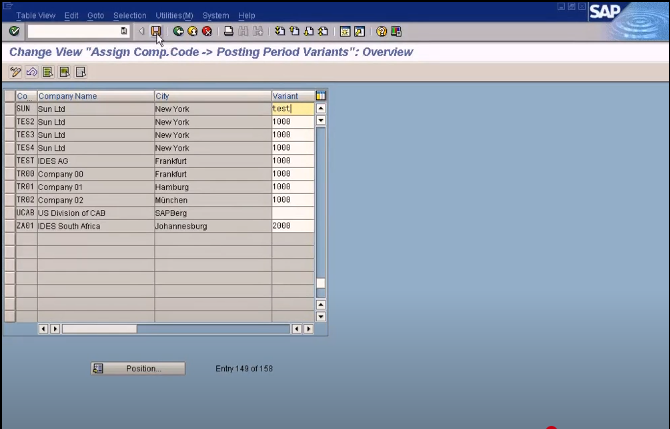The image size is (670, 429).
Task: Click the red Cancel icon
Action: [207, 31]
